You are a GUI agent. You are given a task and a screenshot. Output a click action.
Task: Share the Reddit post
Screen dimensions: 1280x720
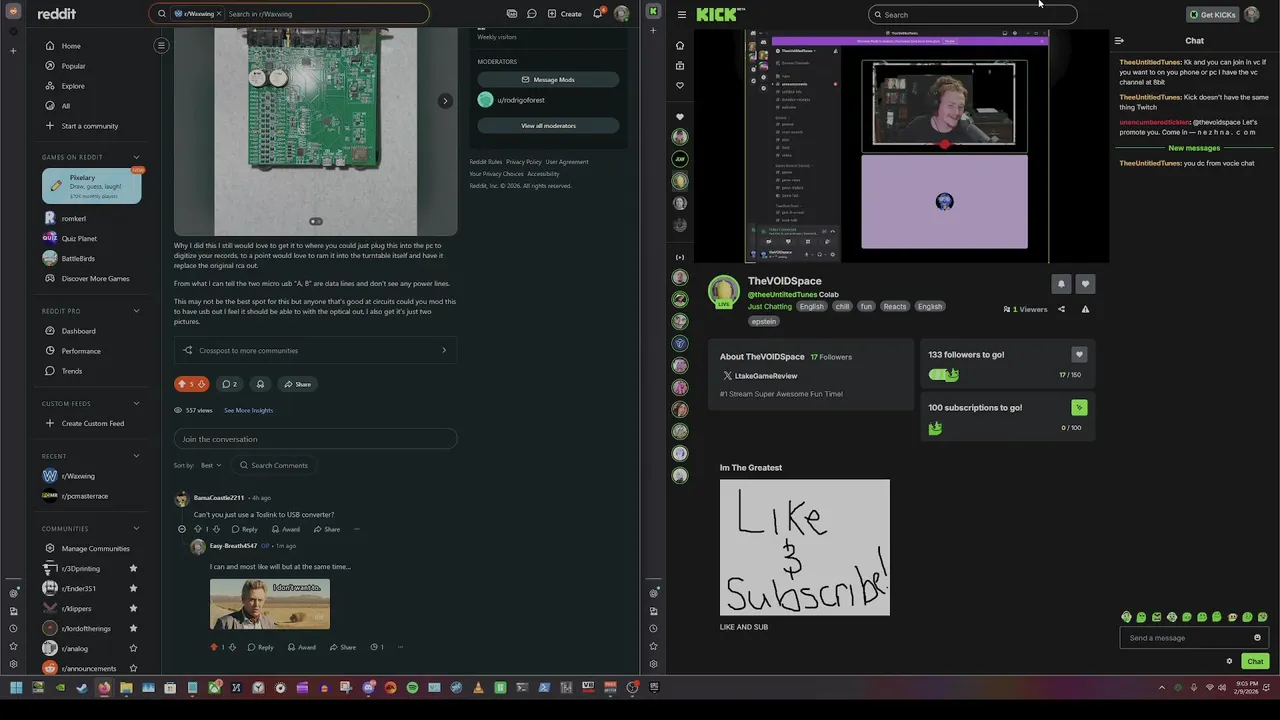pos(297,384)
